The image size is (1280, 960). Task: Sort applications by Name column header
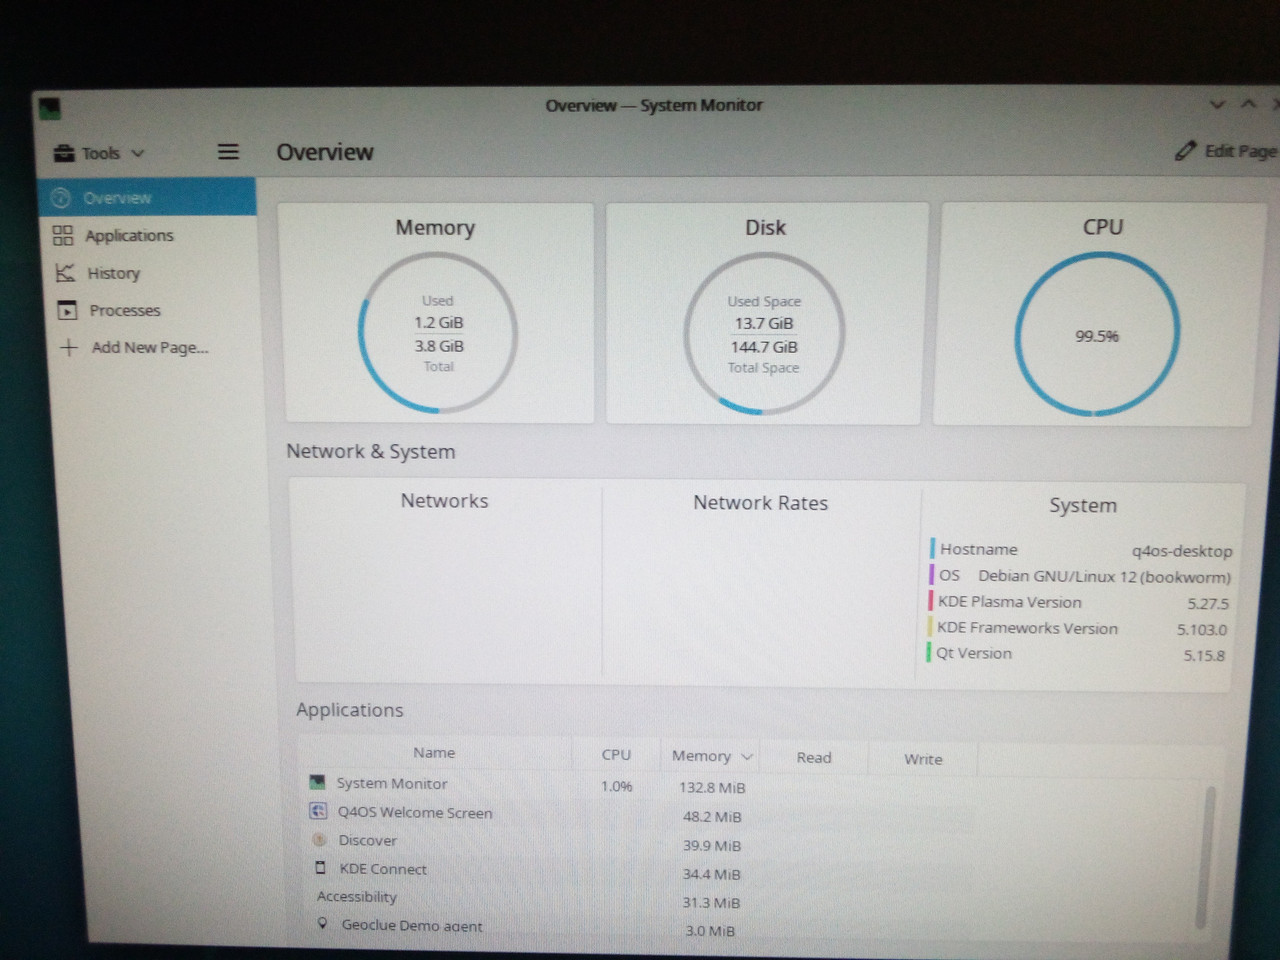point(434,753)
